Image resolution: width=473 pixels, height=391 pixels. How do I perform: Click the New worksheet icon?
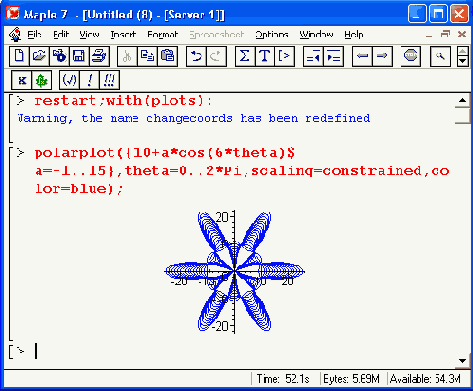[19, 56]
